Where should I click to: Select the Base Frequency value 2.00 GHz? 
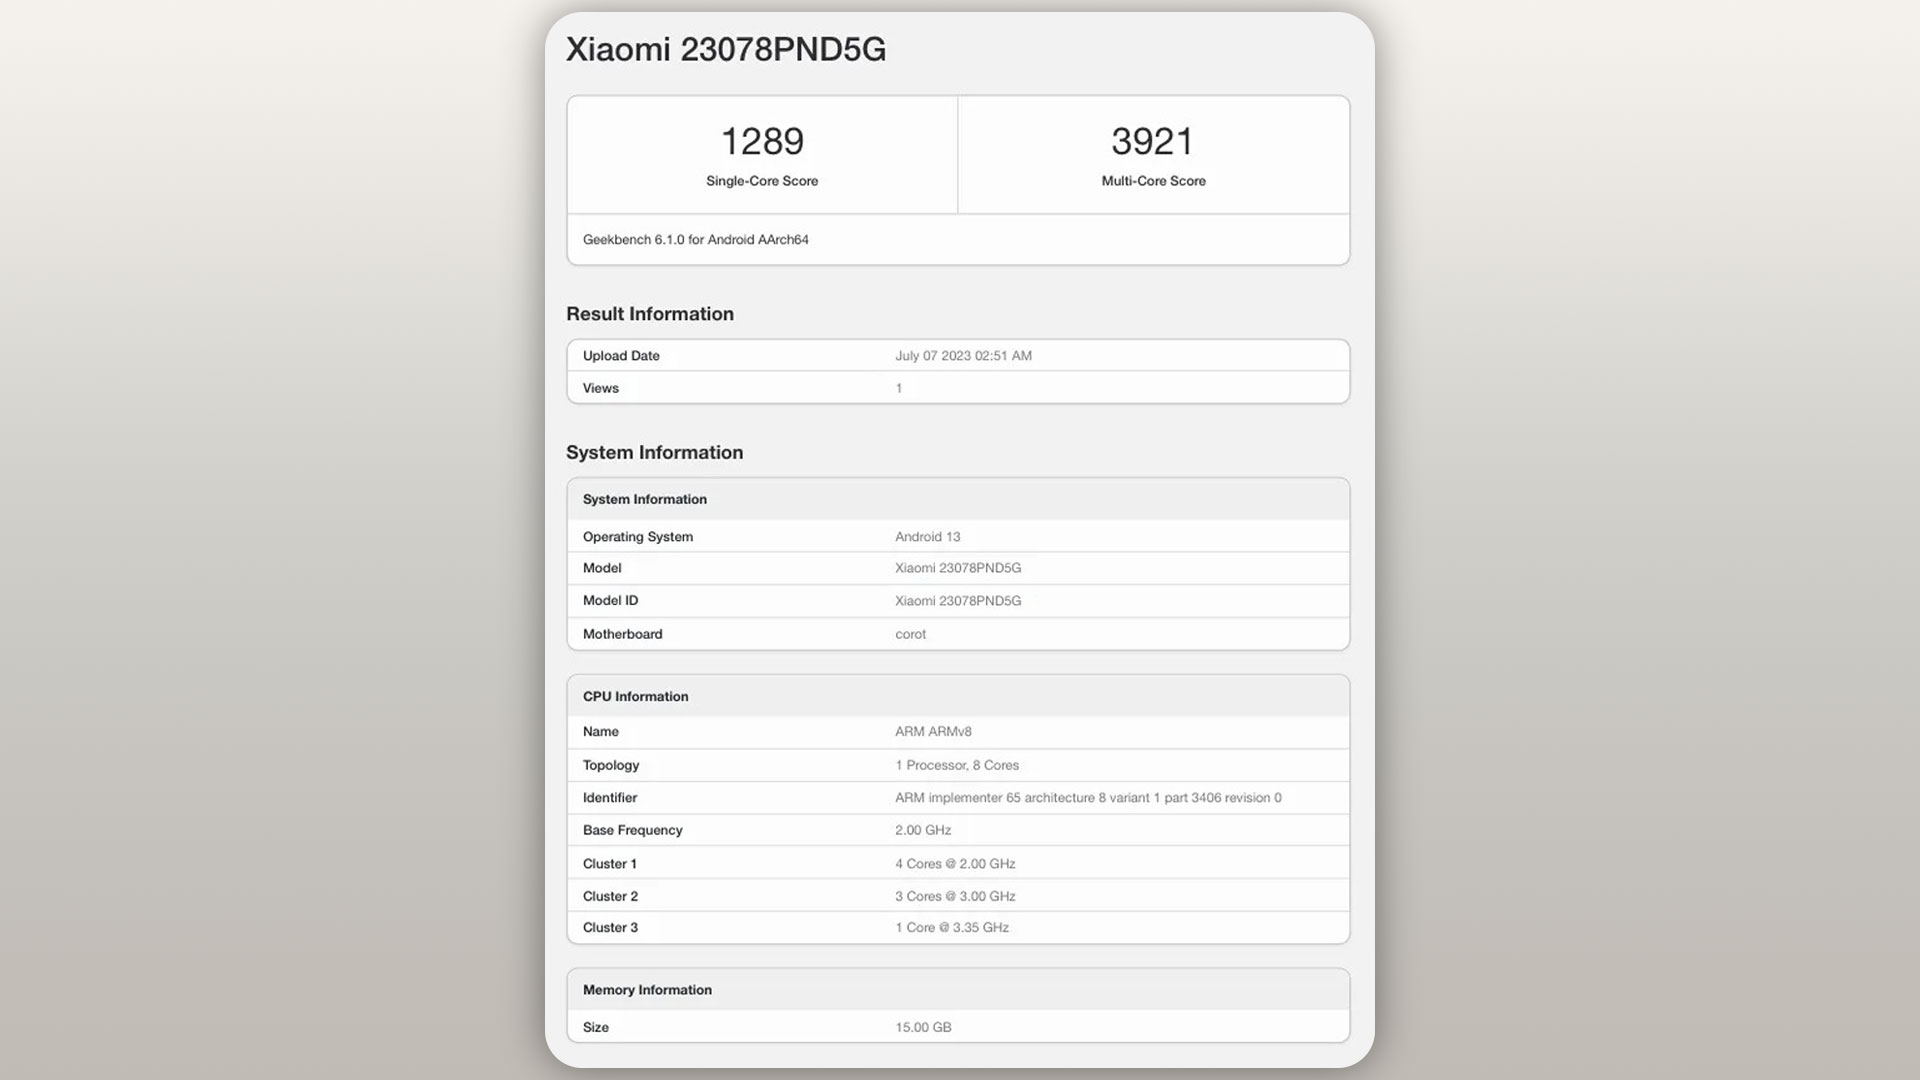pos(923,831)
